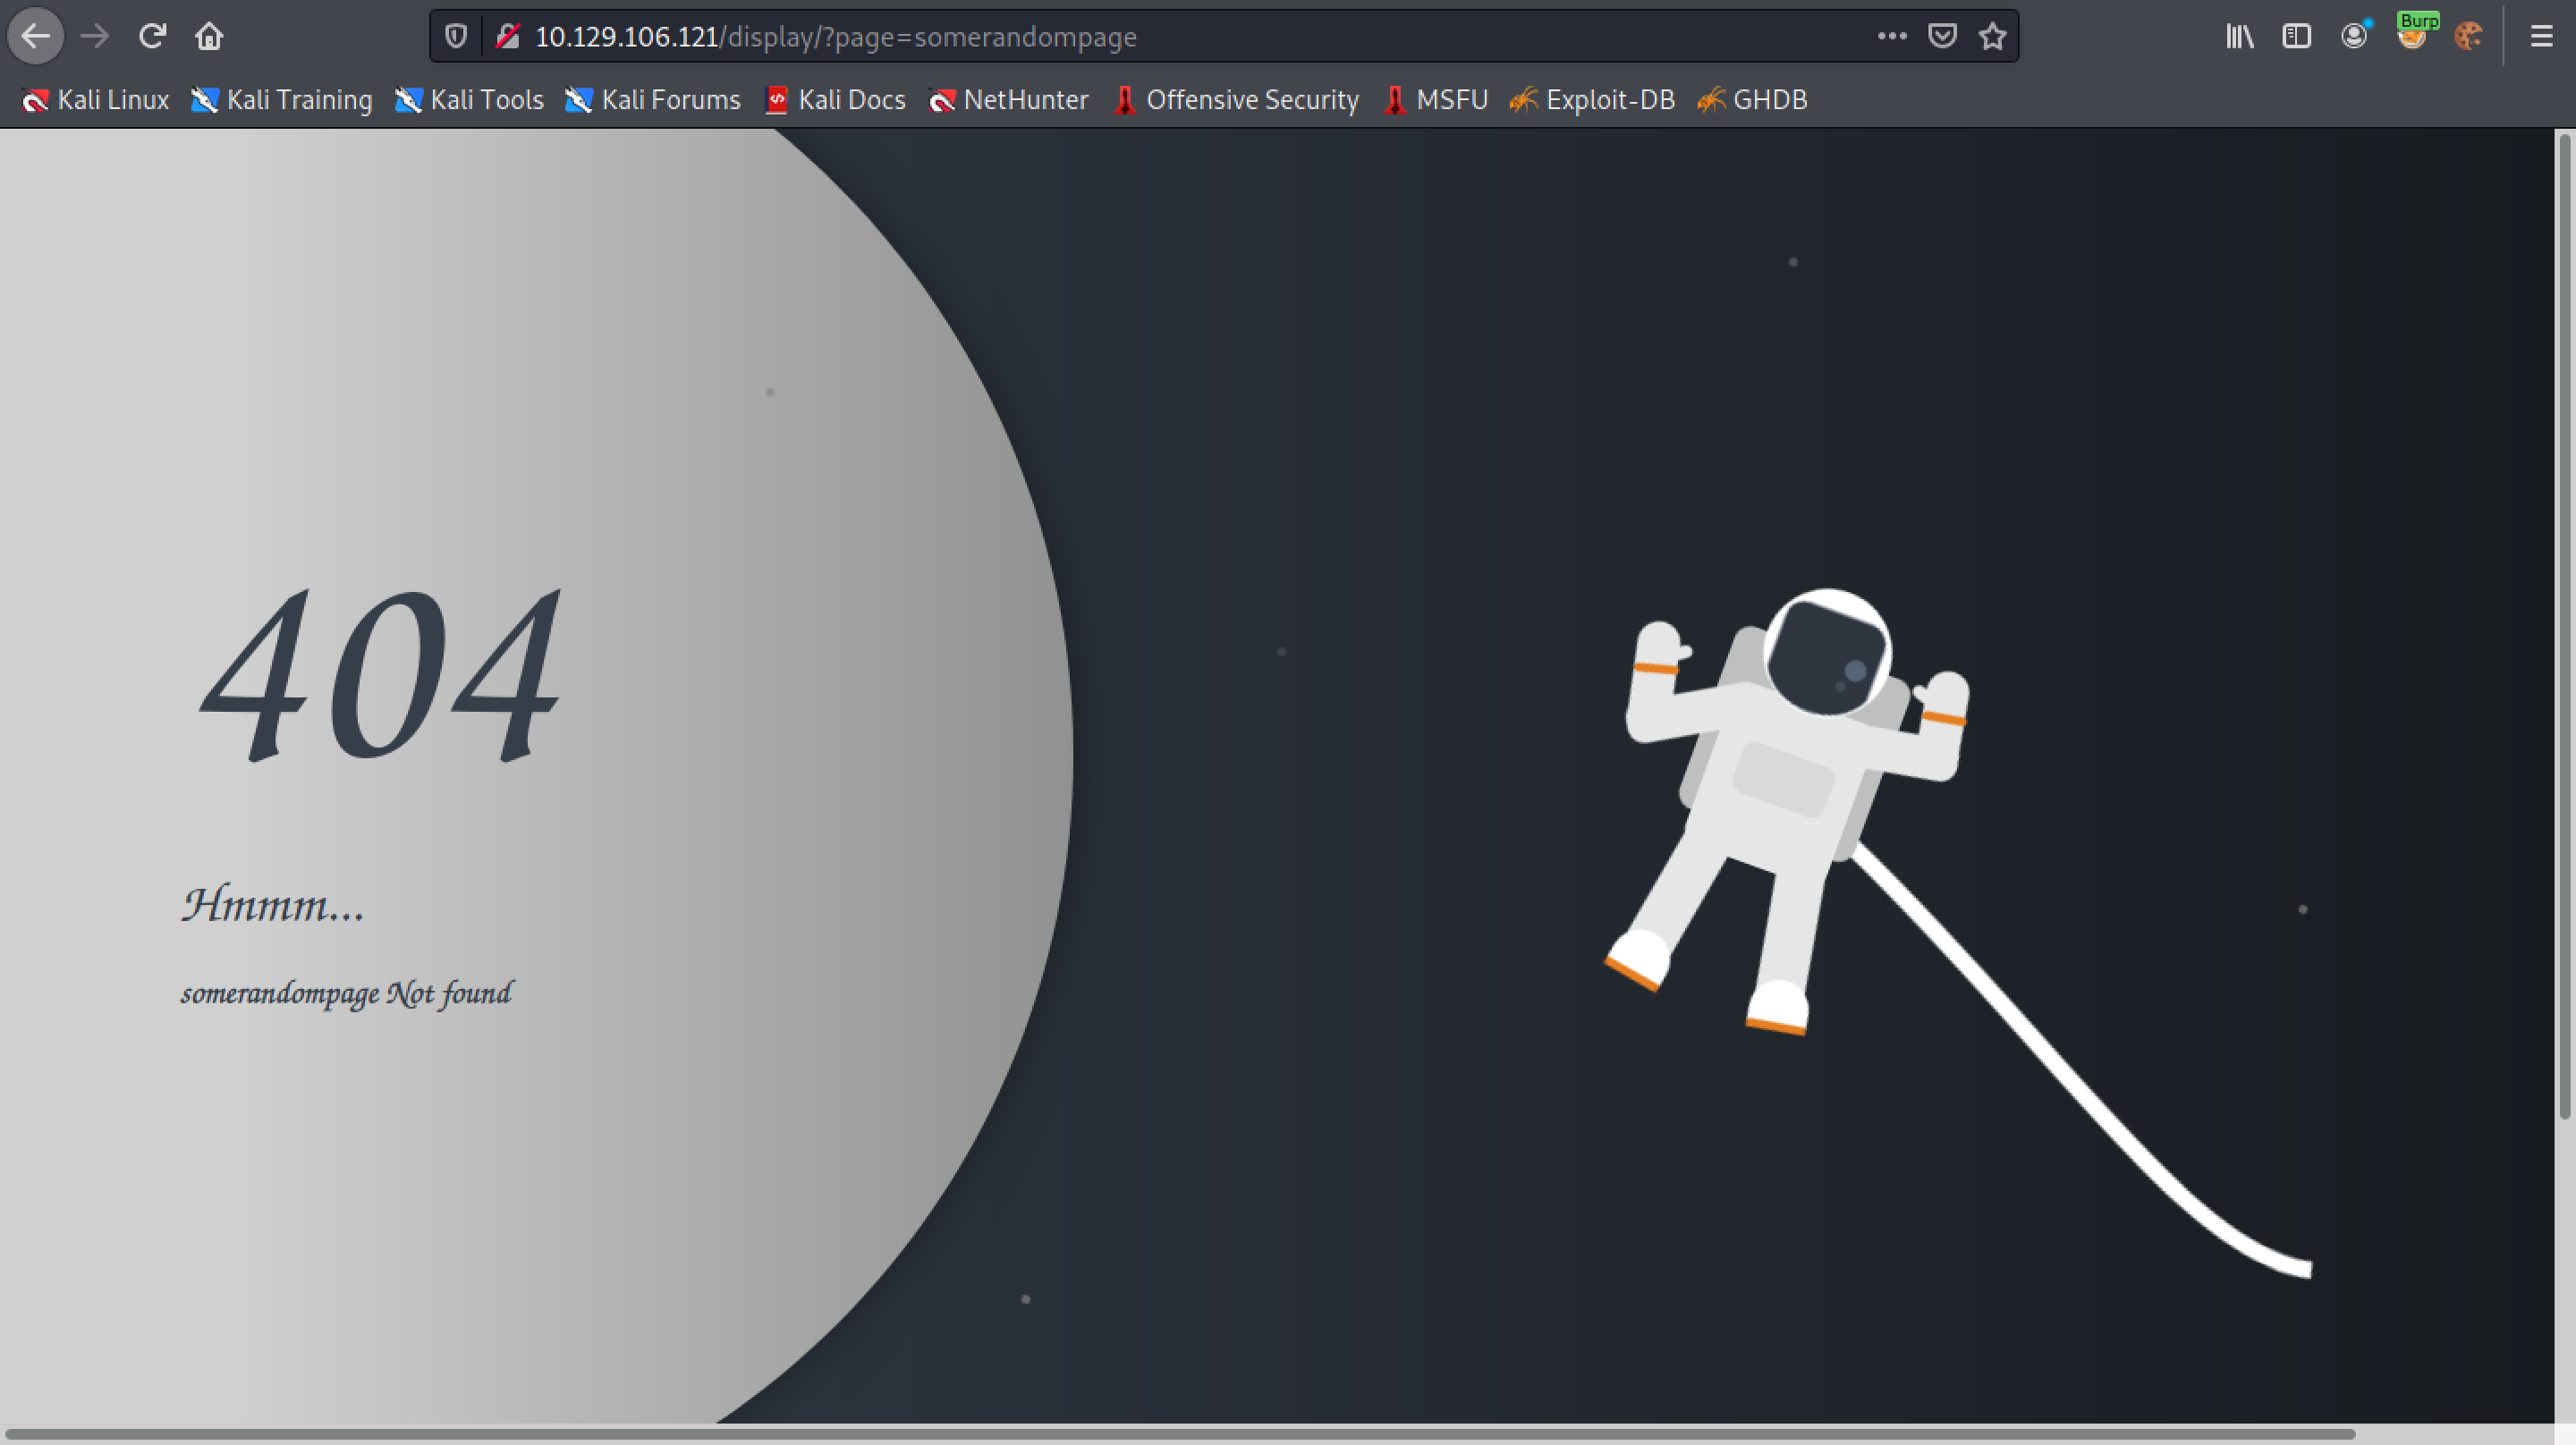Open GHDB bookmark

(x=1753, y=100)
